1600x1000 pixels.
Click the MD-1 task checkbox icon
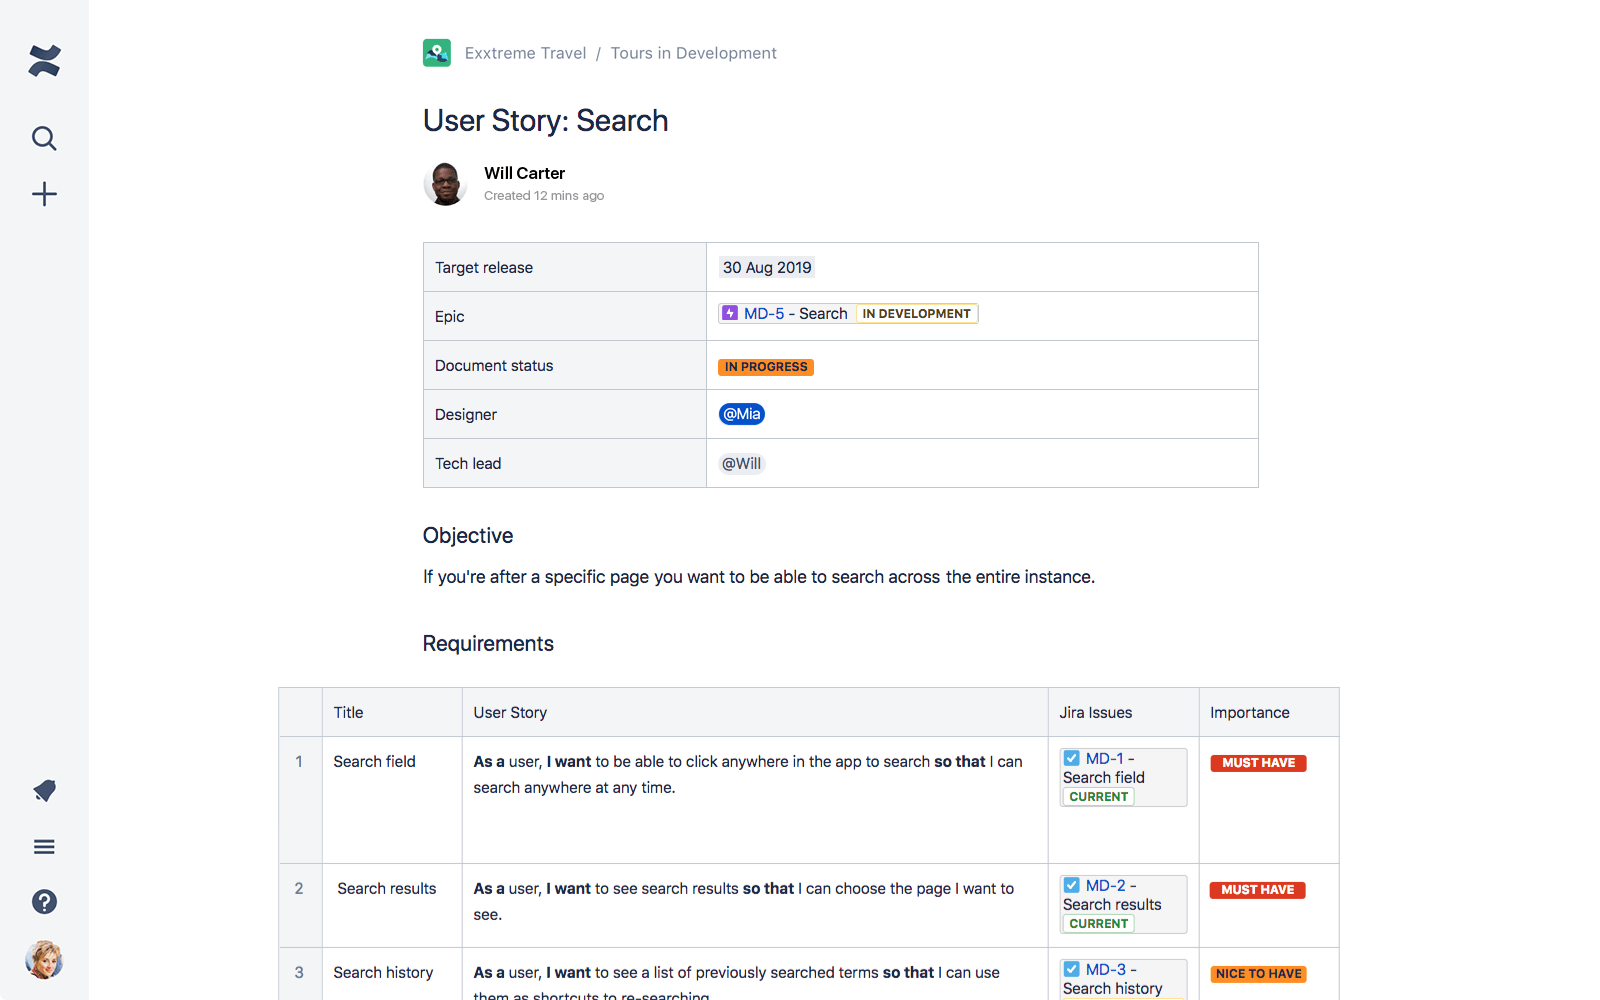tap(1072, 759)
